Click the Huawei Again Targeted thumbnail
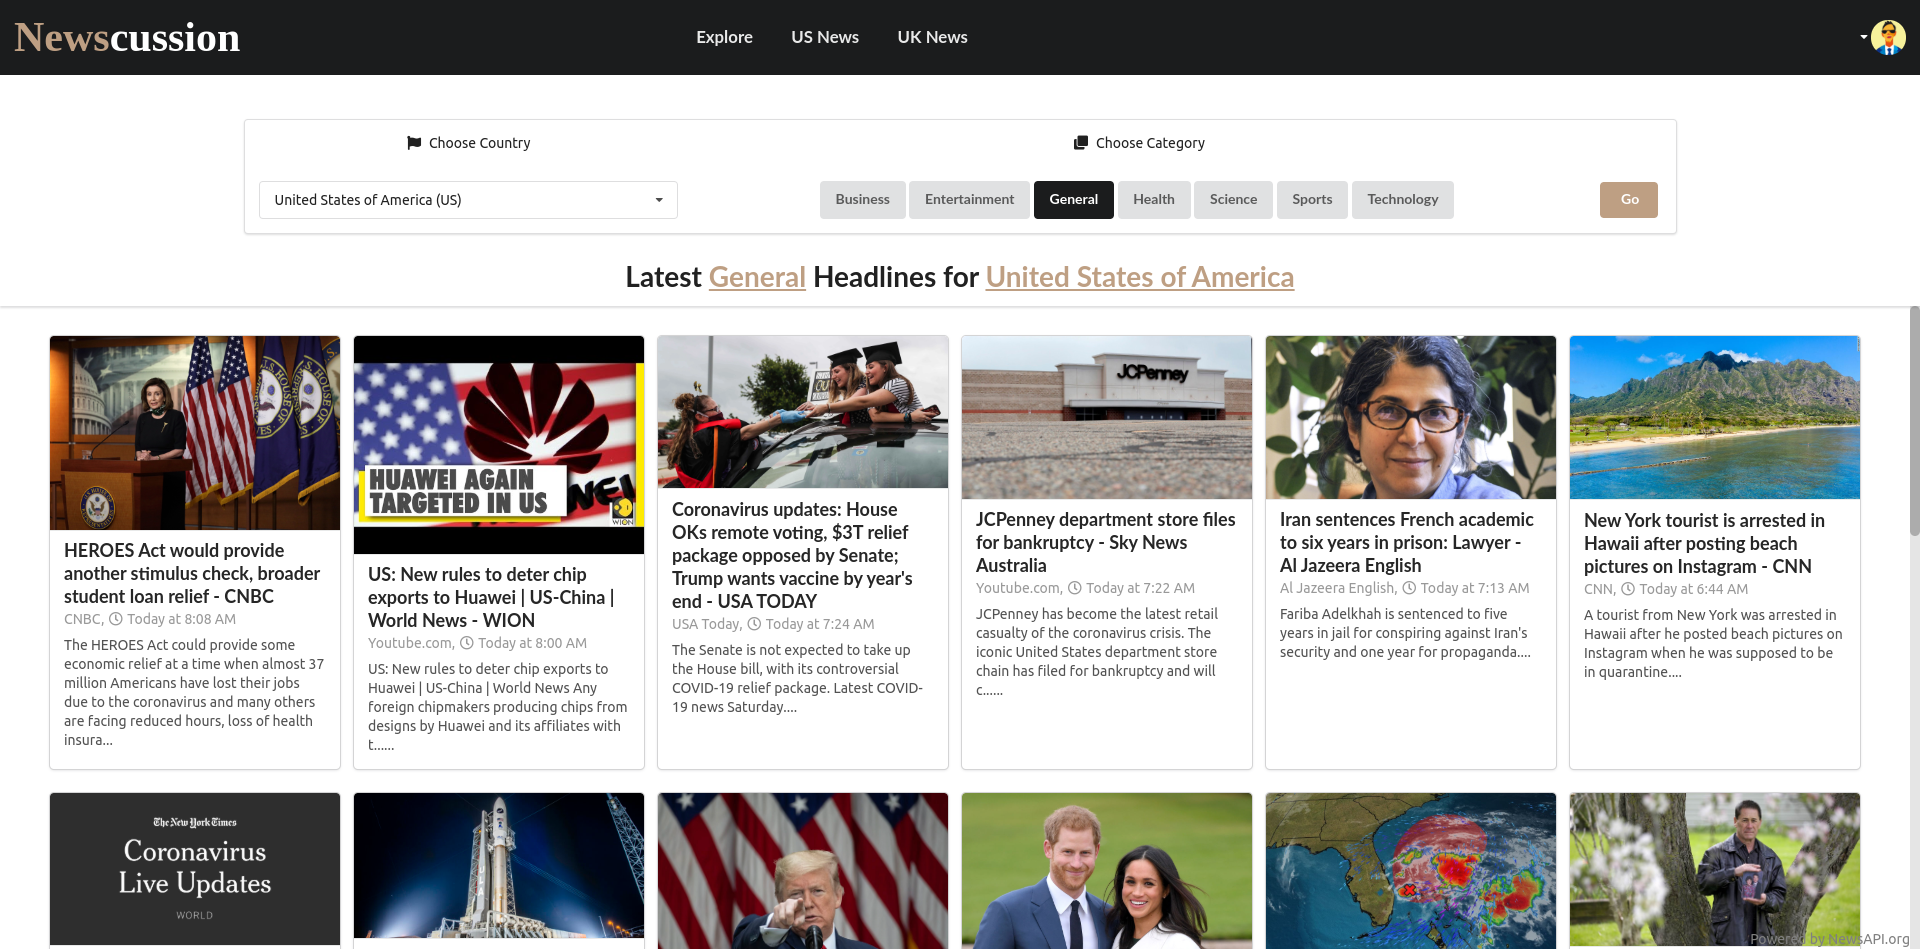Image resolution: width=1920 pixels, height=949 pixels. [499, 445]
